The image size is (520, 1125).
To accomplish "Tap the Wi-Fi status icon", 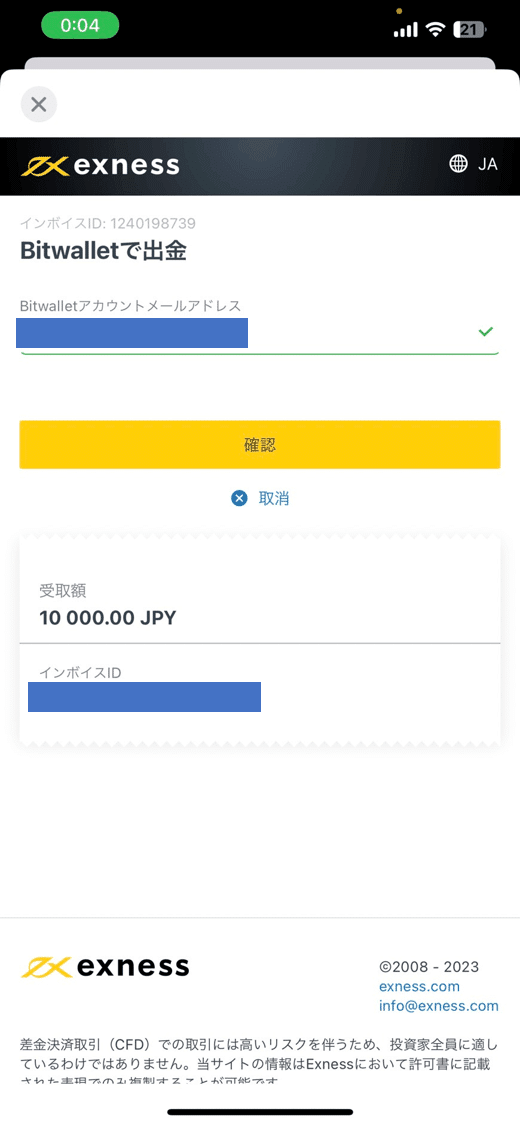I will pos(435,29).
